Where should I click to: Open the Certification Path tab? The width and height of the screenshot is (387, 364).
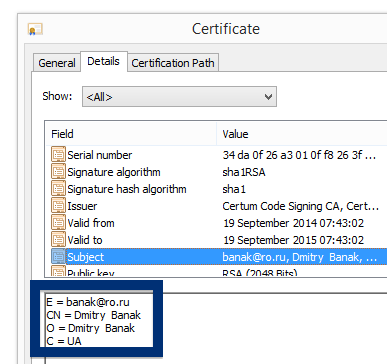click(x=173, y=63)
